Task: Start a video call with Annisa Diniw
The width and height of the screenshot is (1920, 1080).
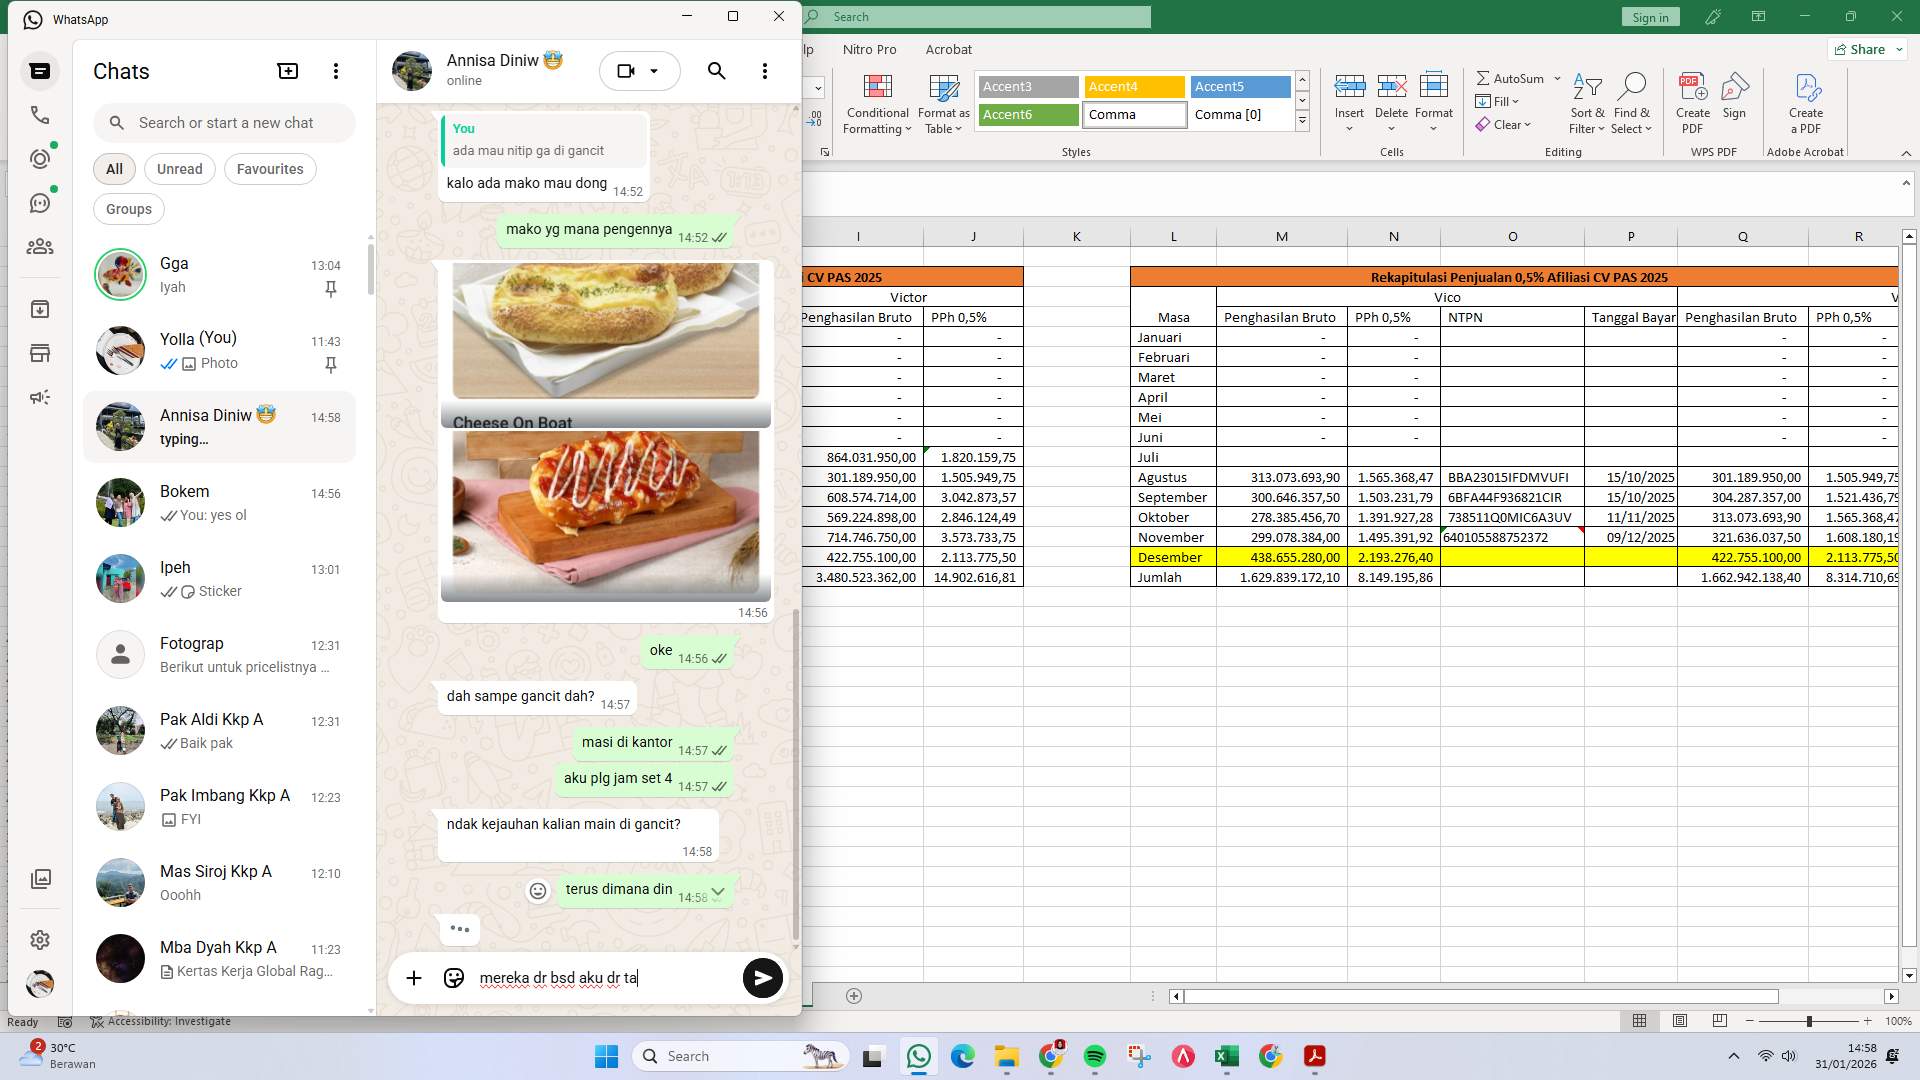Action: tap(625, 70)
